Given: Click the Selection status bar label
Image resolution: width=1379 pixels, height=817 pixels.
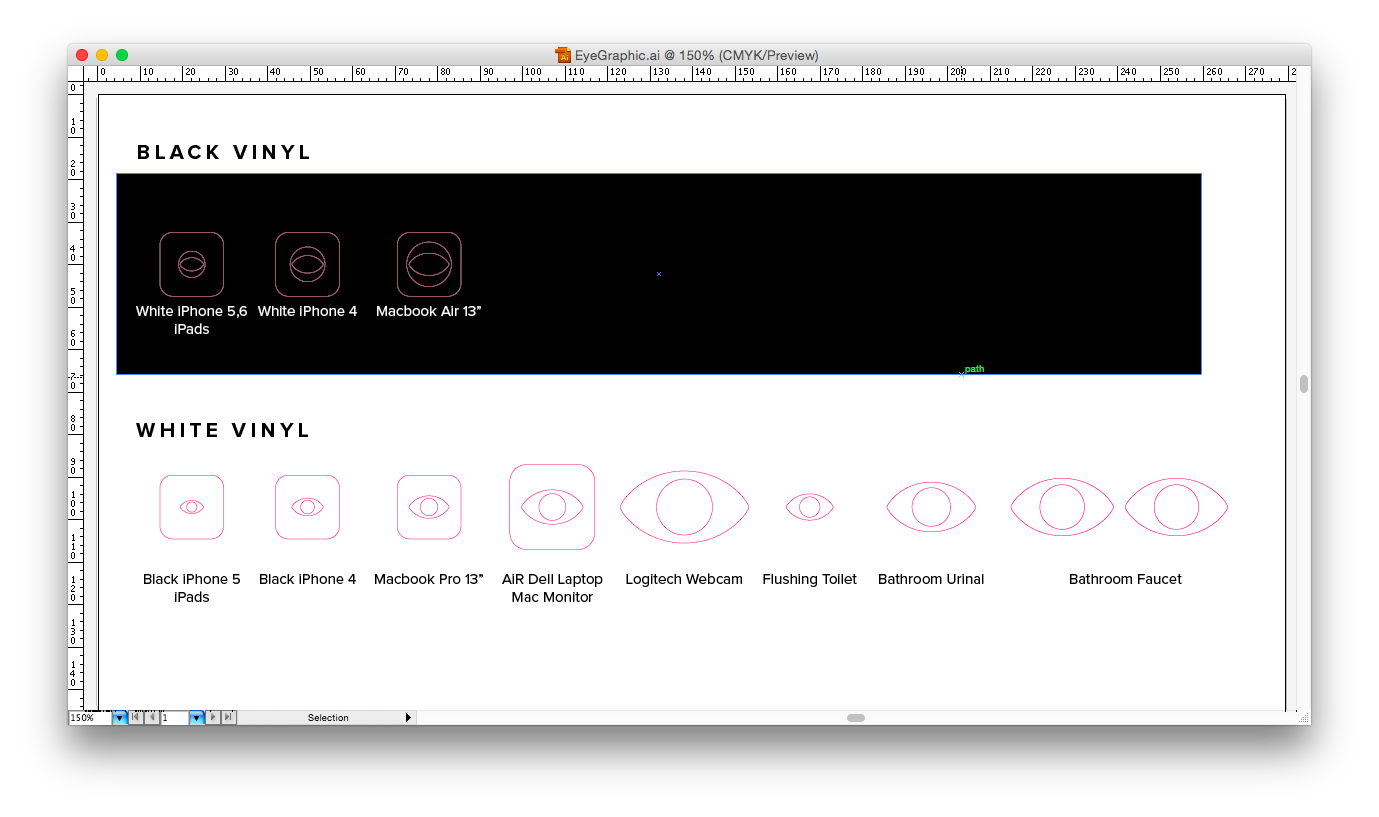Looking at the screenshot, I should pos(328,718).
